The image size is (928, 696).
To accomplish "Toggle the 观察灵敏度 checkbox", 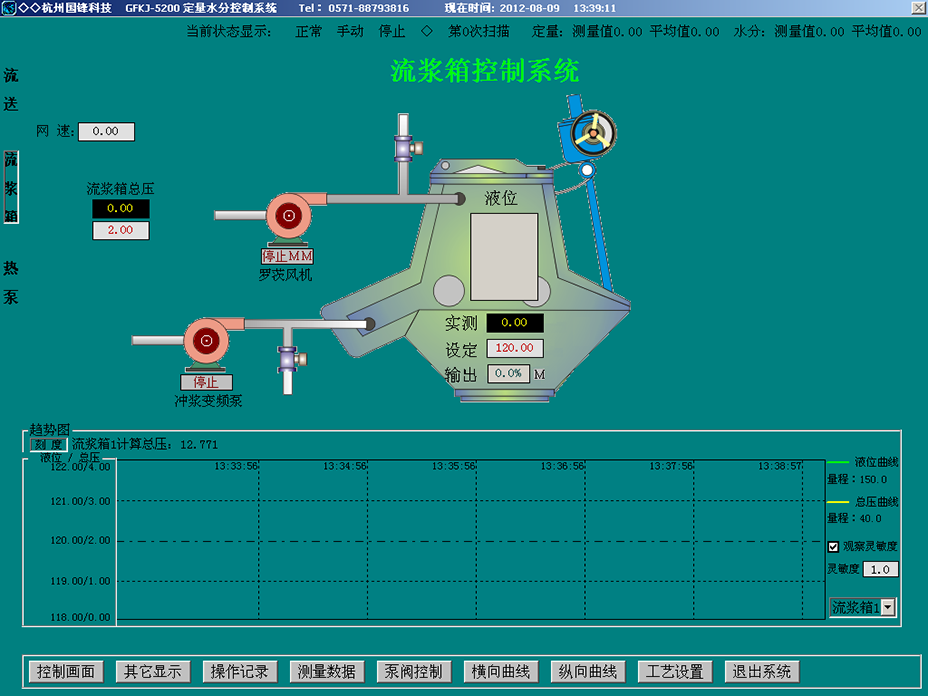I will pyautogui.click(x=833, y=547).
